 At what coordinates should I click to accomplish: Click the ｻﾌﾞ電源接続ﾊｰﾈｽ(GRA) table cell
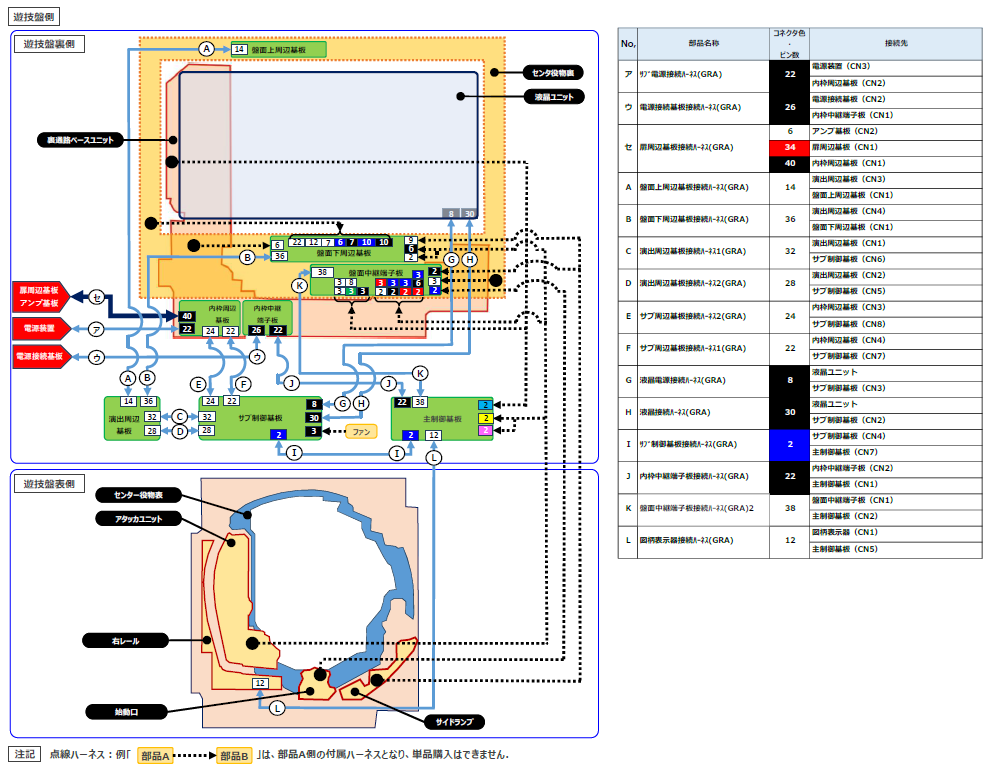click(703, 76)
